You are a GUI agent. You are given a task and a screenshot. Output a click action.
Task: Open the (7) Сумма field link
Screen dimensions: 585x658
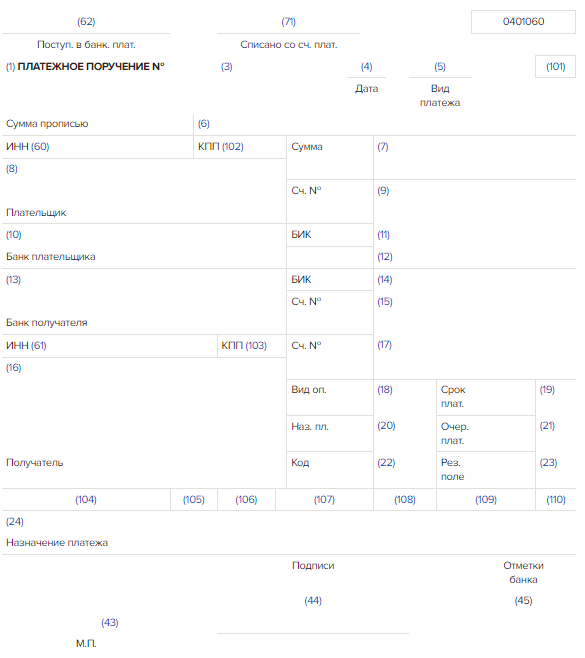pos(383,146)
